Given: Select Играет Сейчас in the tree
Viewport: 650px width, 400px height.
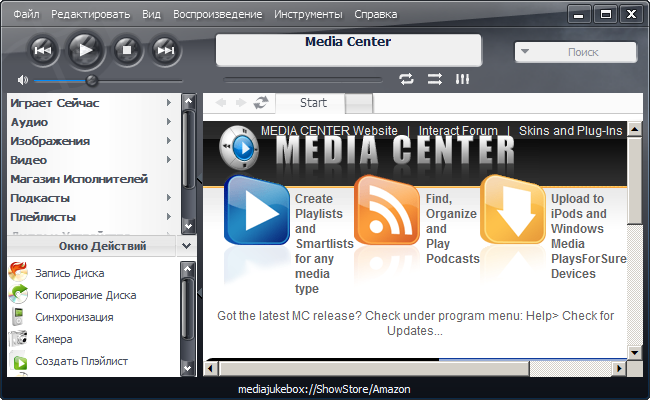Looking at the screenshot, I should click(x=55, y=103).
